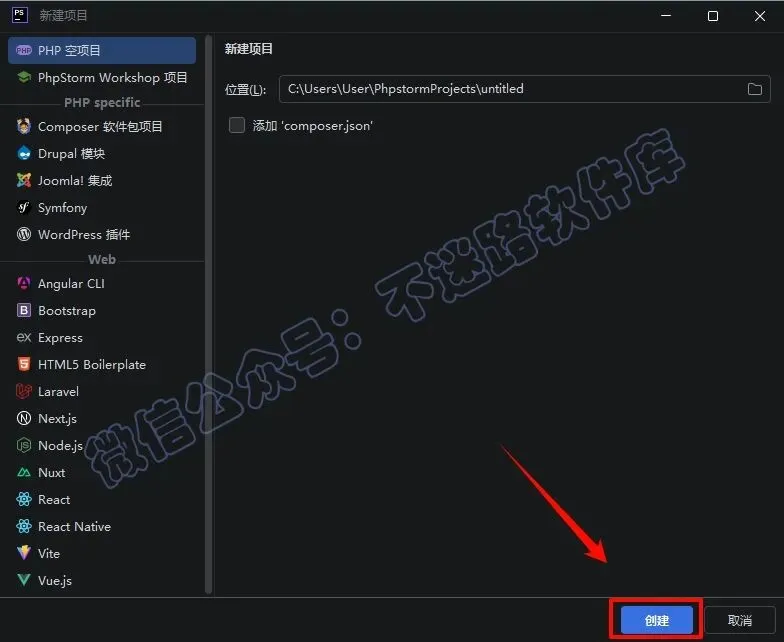Select Next.js project type
784x642 pixels.
click(102, 418)
